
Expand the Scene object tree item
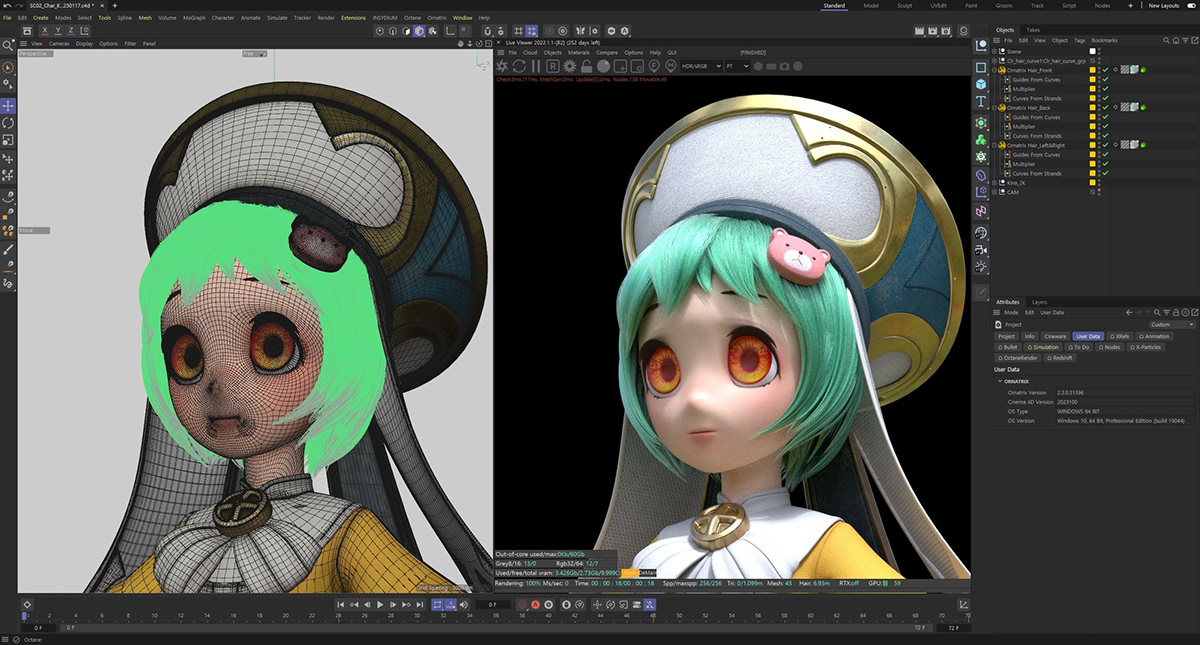[x=995, y=51]
